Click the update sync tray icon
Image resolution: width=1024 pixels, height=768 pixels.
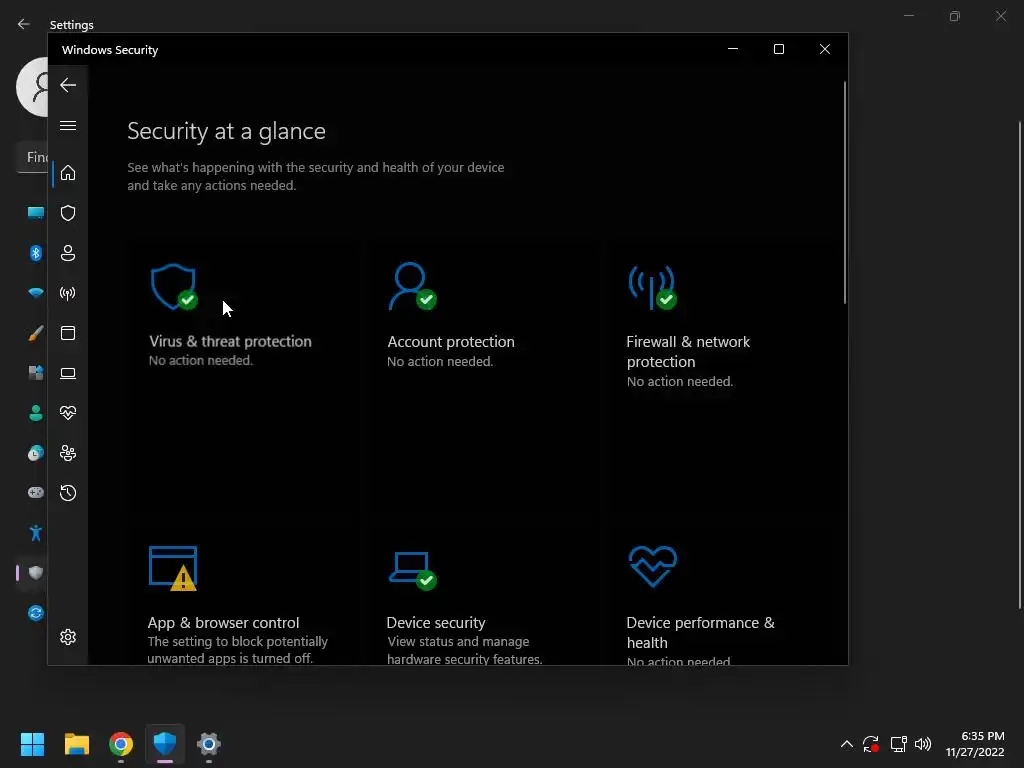[871, 744]
